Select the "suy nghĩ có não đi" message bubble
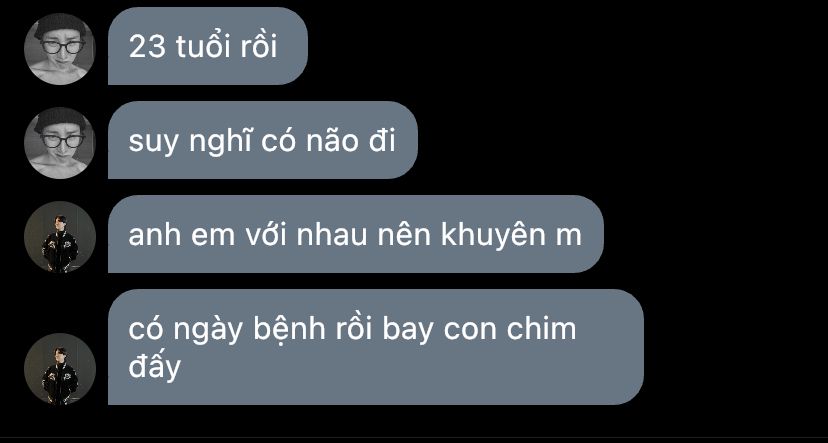The height and width of the screenshot is (443, 828). pos(263,140)
